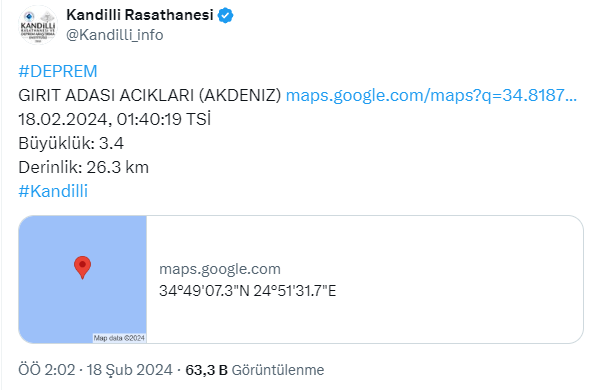Click the blue verified badge icon
Image resolution: width=597 pixels, height=390 pixels.
tap(225, 16)
